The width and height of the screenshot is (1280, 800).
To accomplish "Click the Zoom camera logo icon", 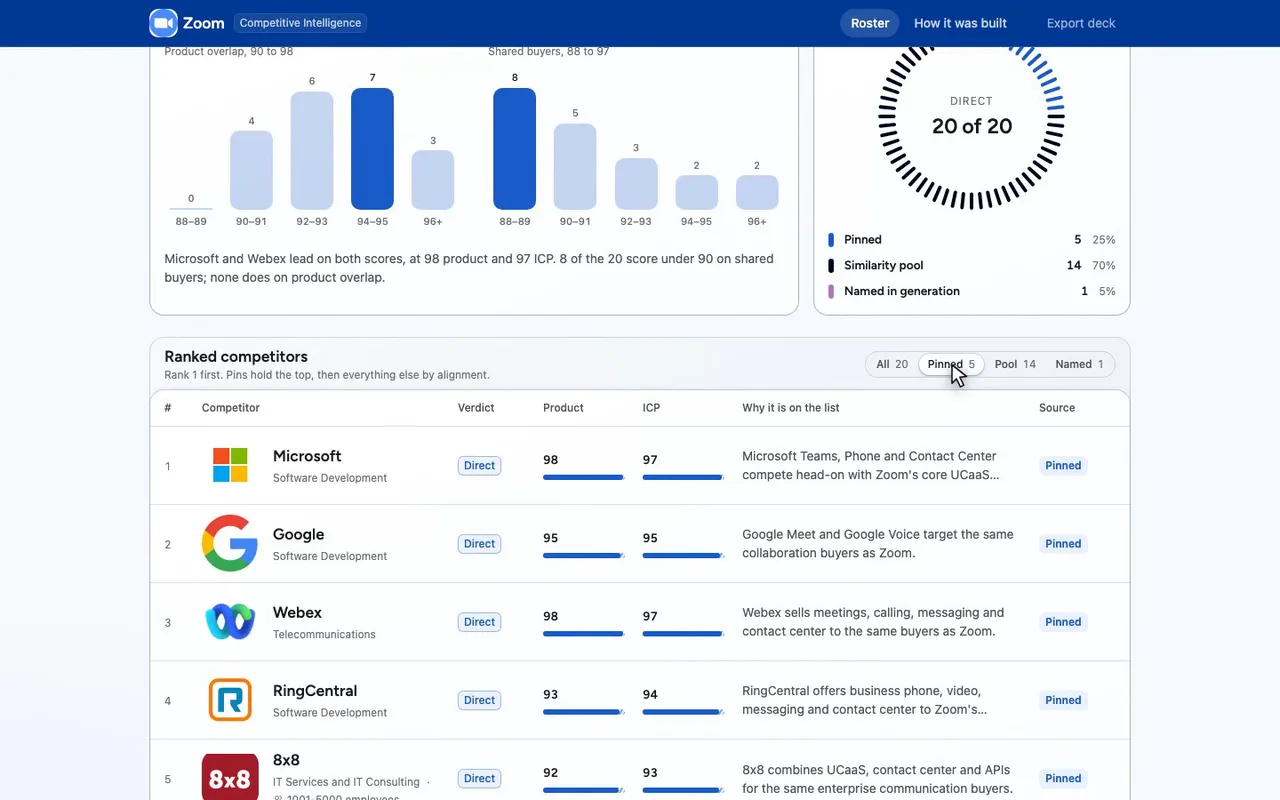I will point(163,23).
